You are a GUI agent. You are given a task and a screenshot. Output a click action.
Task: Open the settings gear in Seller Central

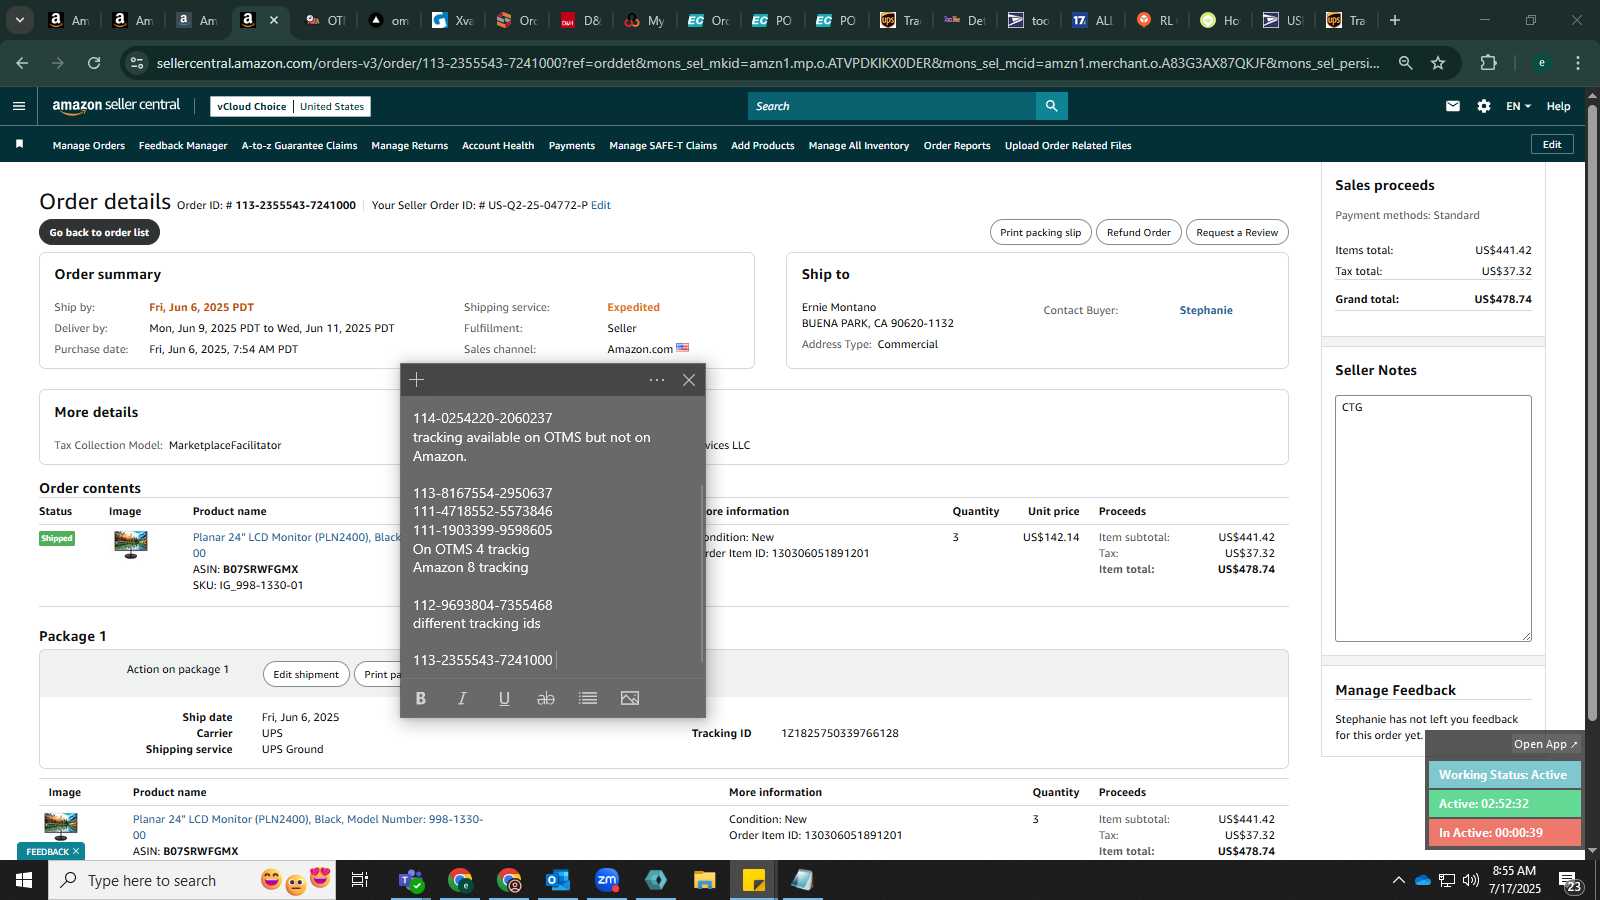click(x=1484, y=106)
